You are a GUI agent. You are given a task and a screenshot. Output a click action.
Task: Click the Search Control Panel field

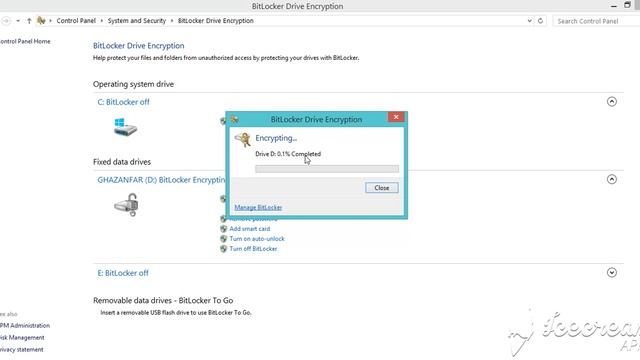tap(596, 21)
